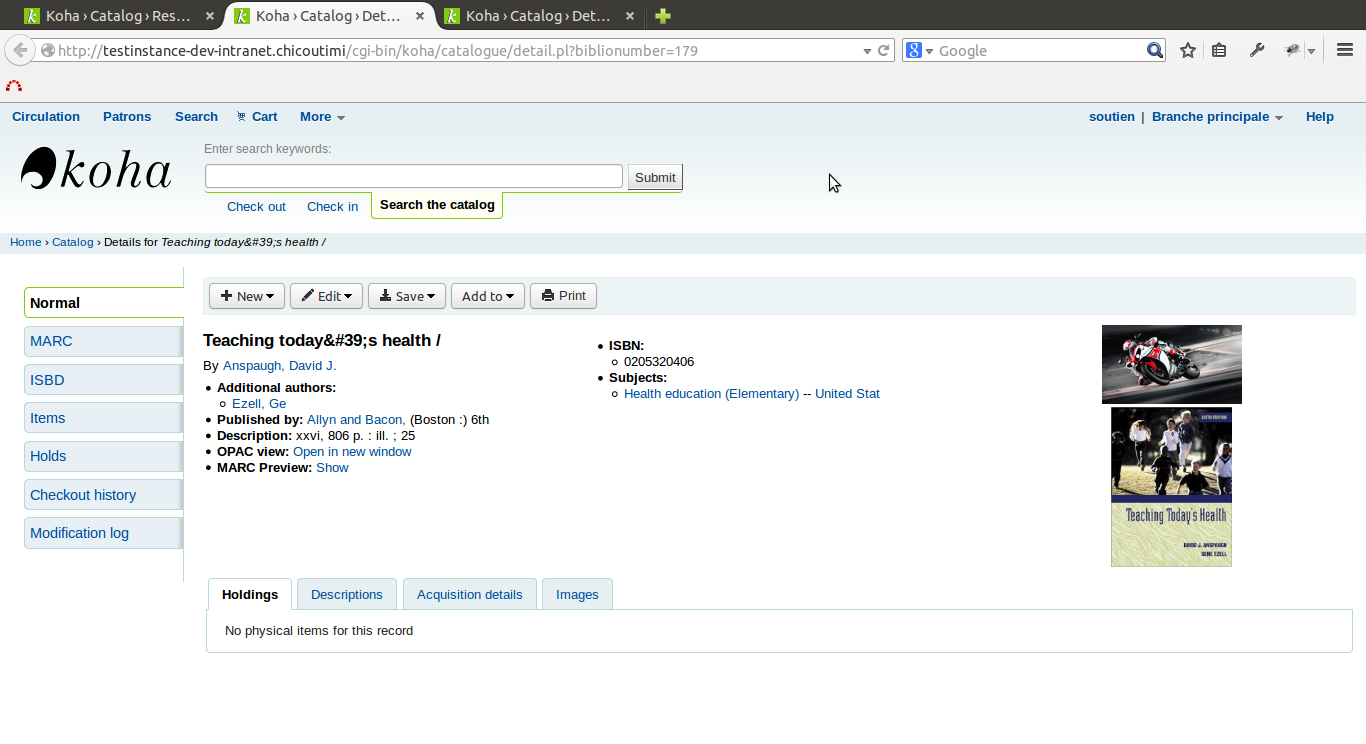The height and width of the screenshot is (744, 1366).
Task: Print the record using the Print button
Action: tap(563, 296)
